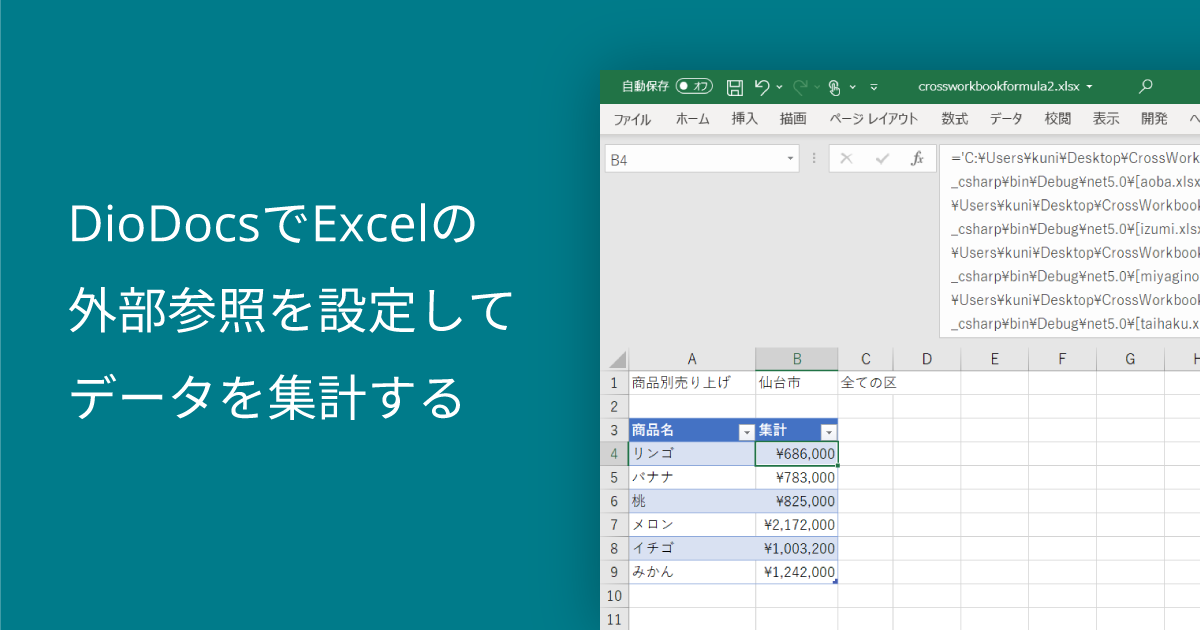Click the Undo icon
The height and width of the screenshot is (630, 1200).
point(762,85)
